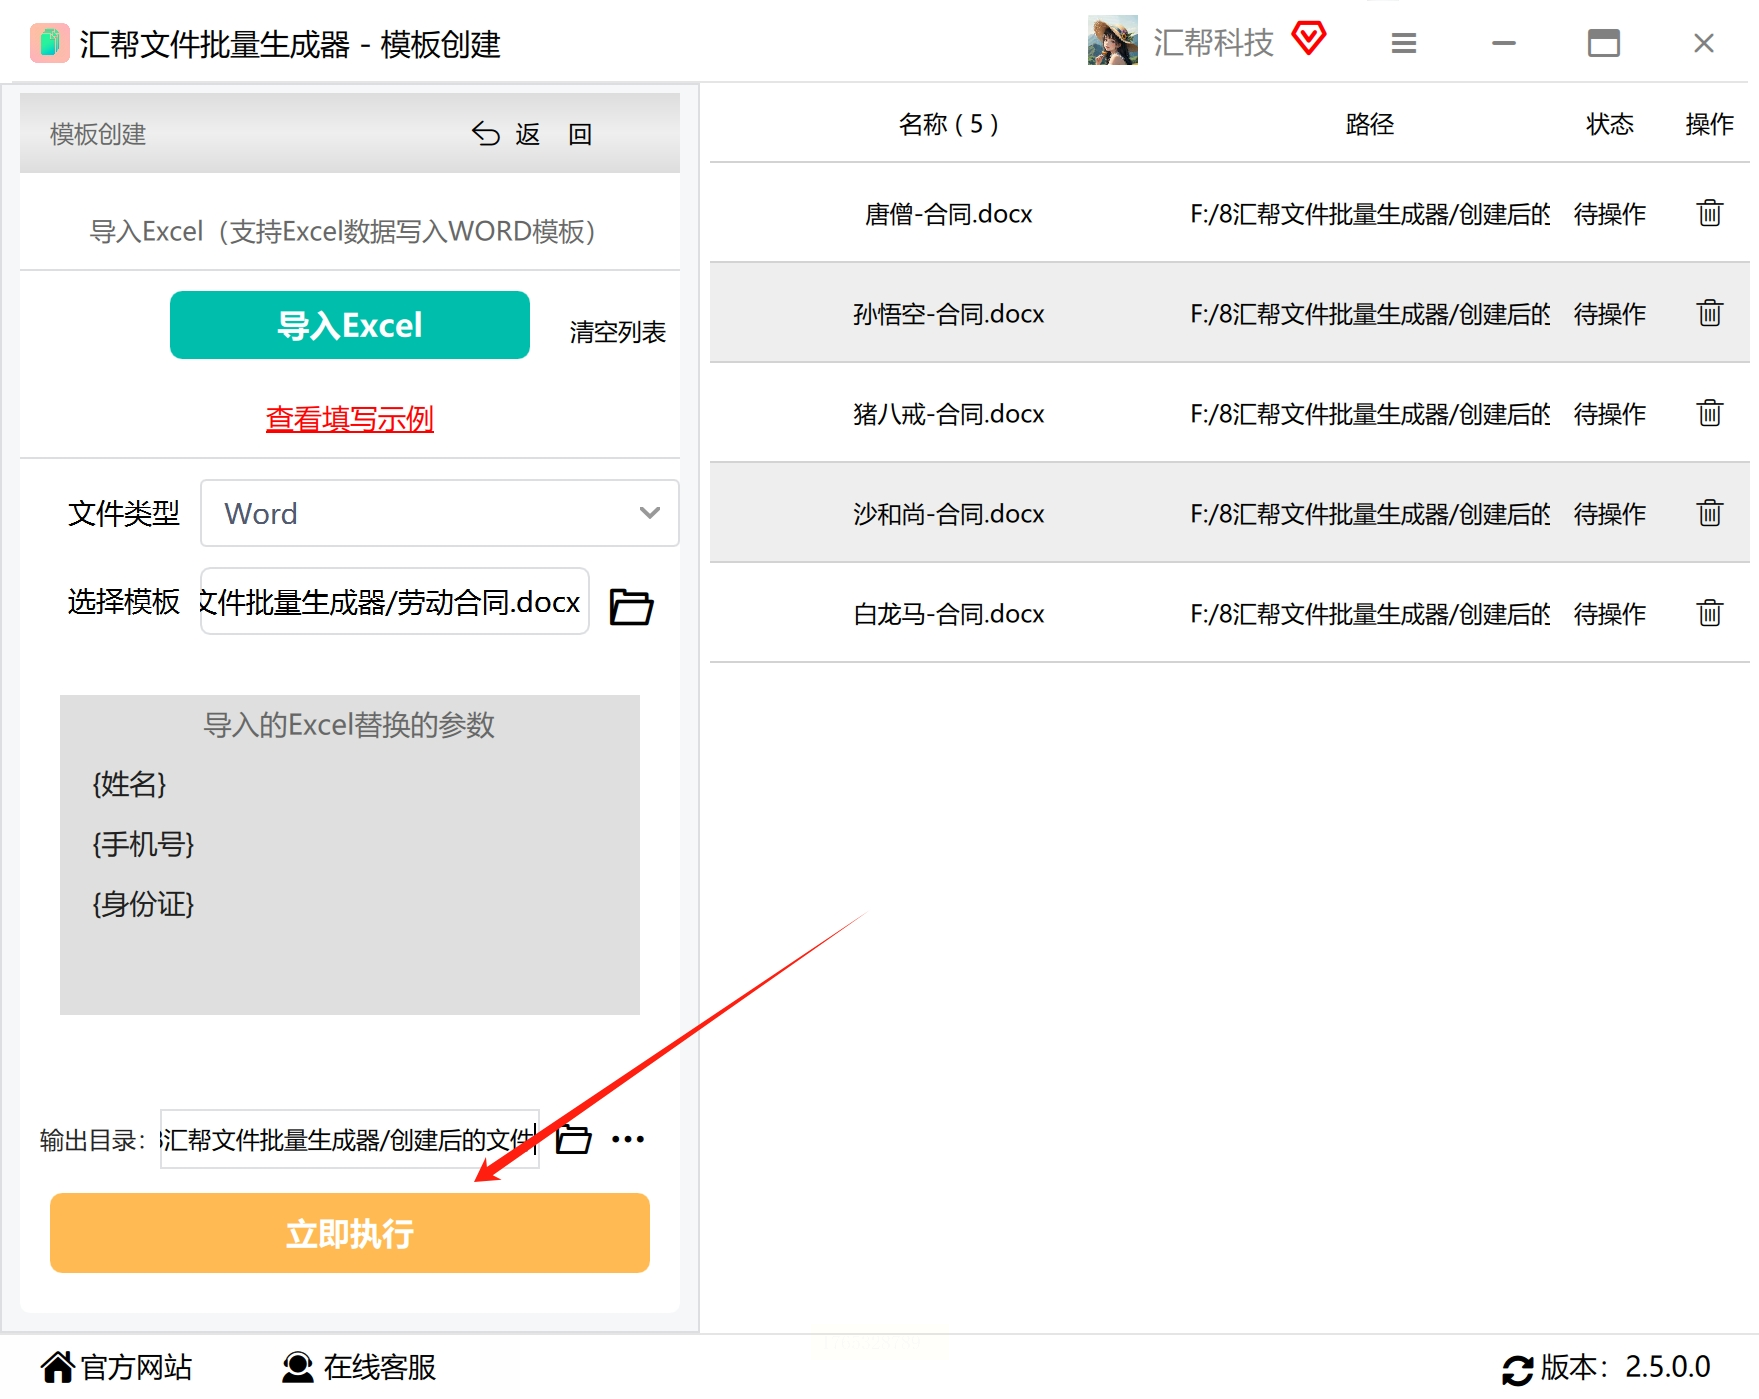Click the 导入Excel button
1759x1399 pixels.
(x=350, y=325)
